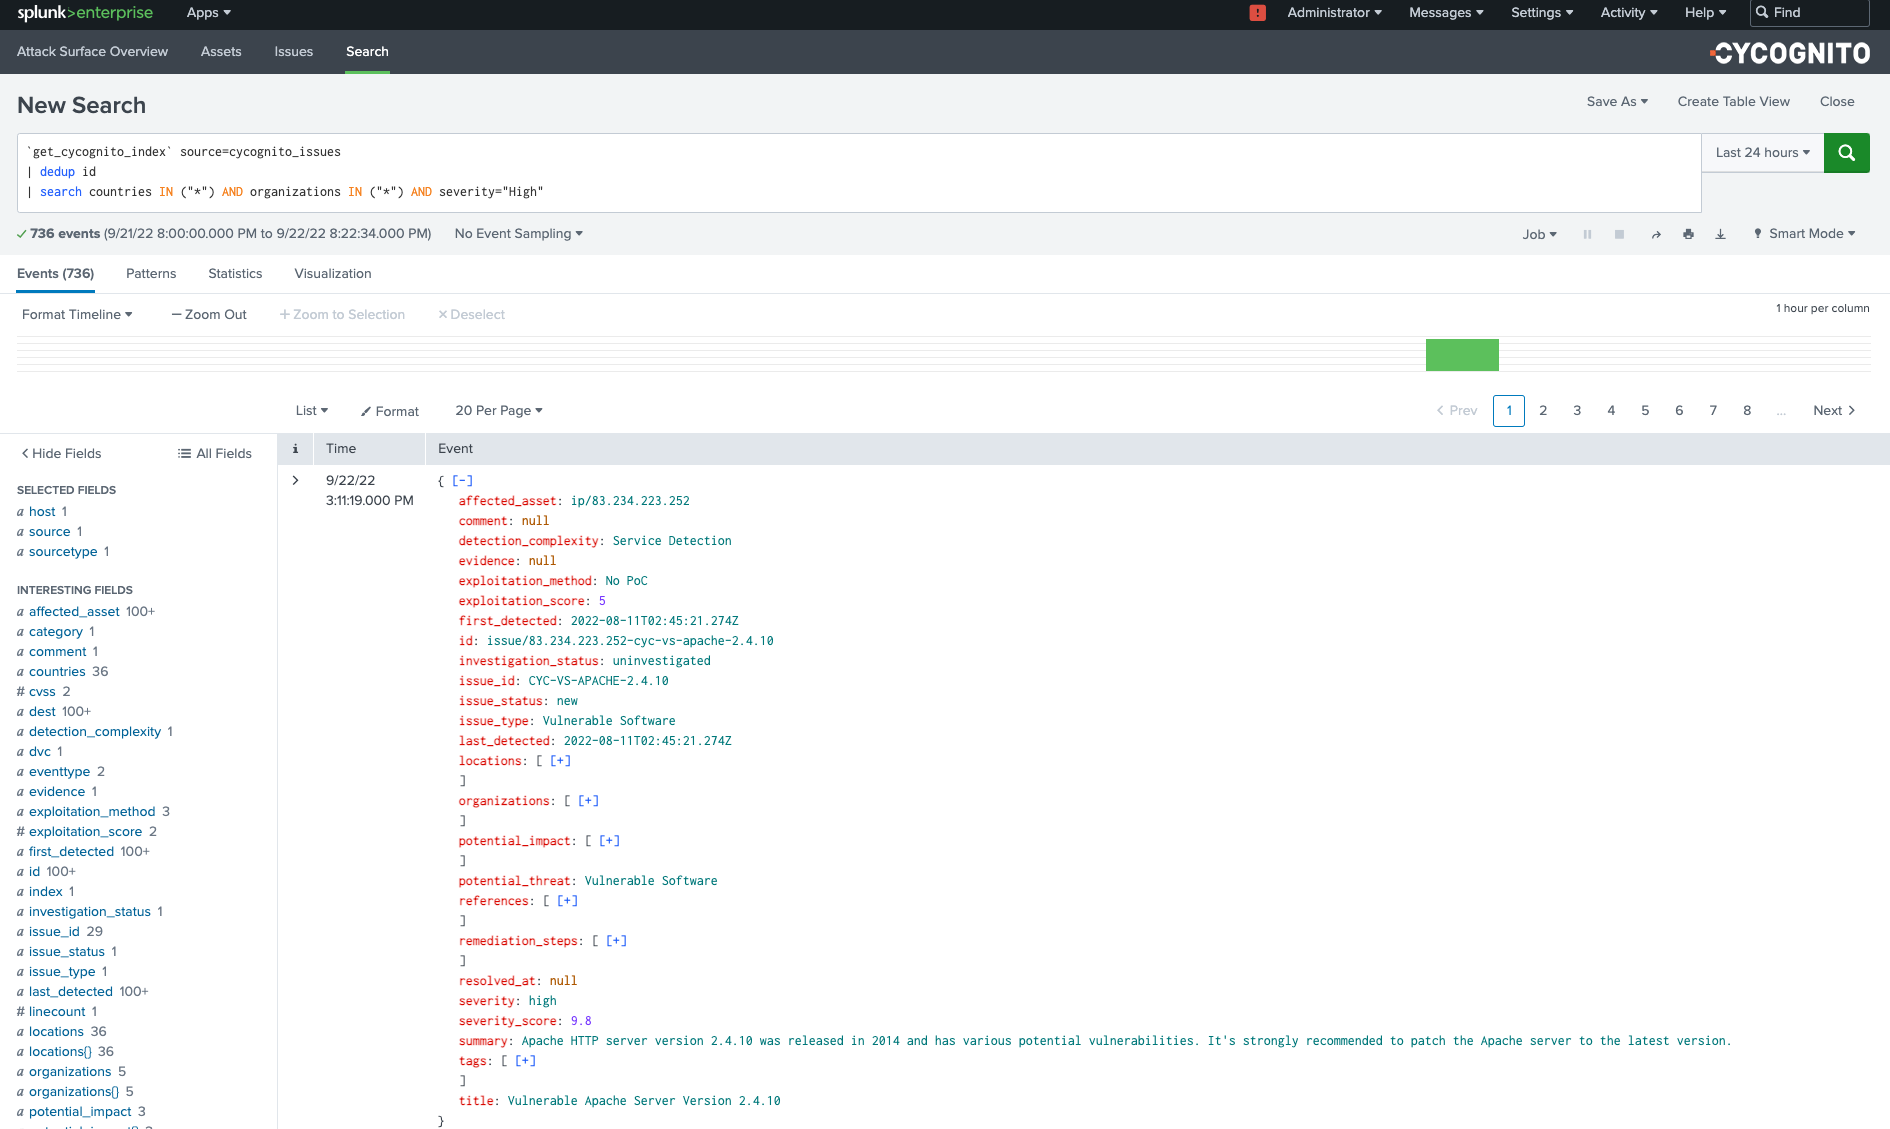This screenshot has width=1890, height=1129.
Task: Switch to the Visualization tab
Action: [333, 274]
